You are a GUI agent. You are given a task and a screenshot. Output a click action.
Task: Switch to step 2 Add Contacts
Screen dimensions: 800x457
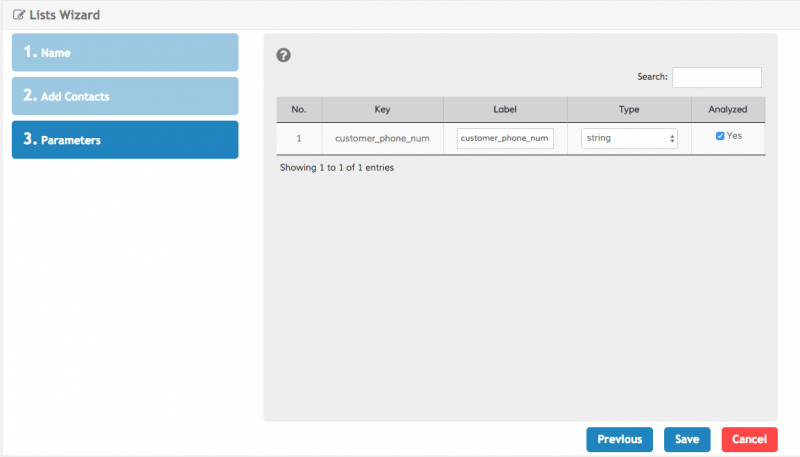click(125, 96)
